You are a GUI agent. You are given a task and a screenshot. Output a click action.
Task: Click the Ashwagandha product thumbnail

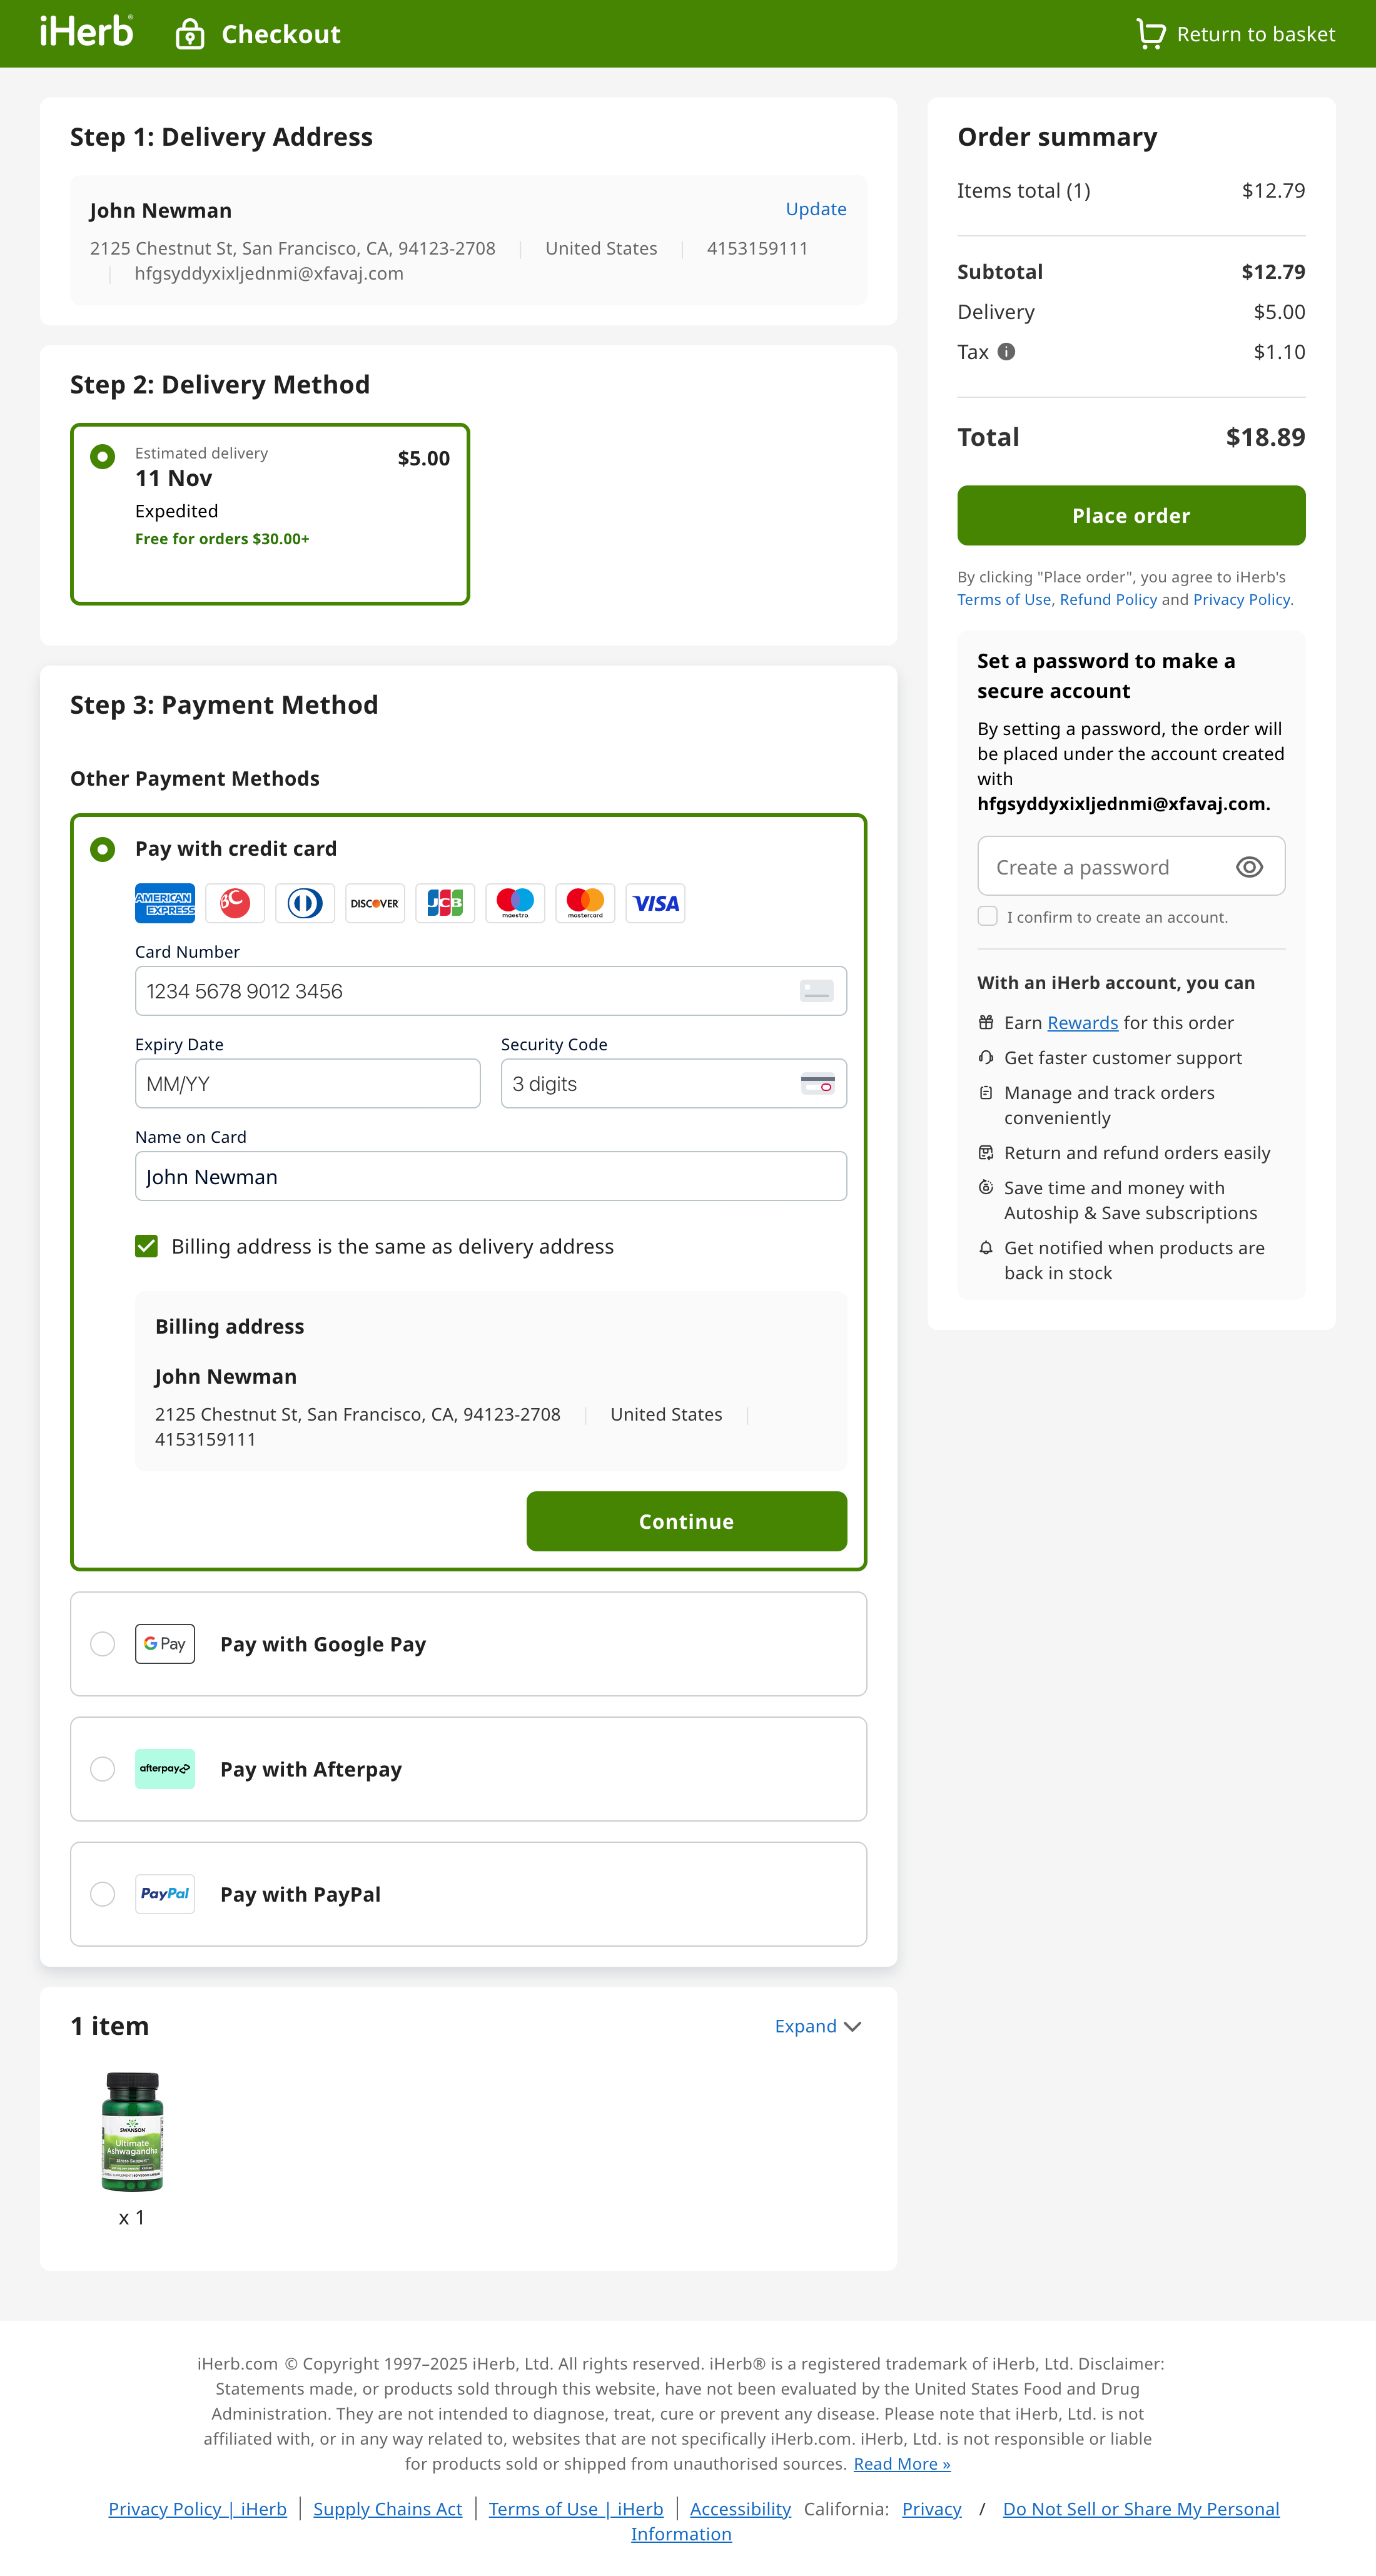coord(132,2131)
